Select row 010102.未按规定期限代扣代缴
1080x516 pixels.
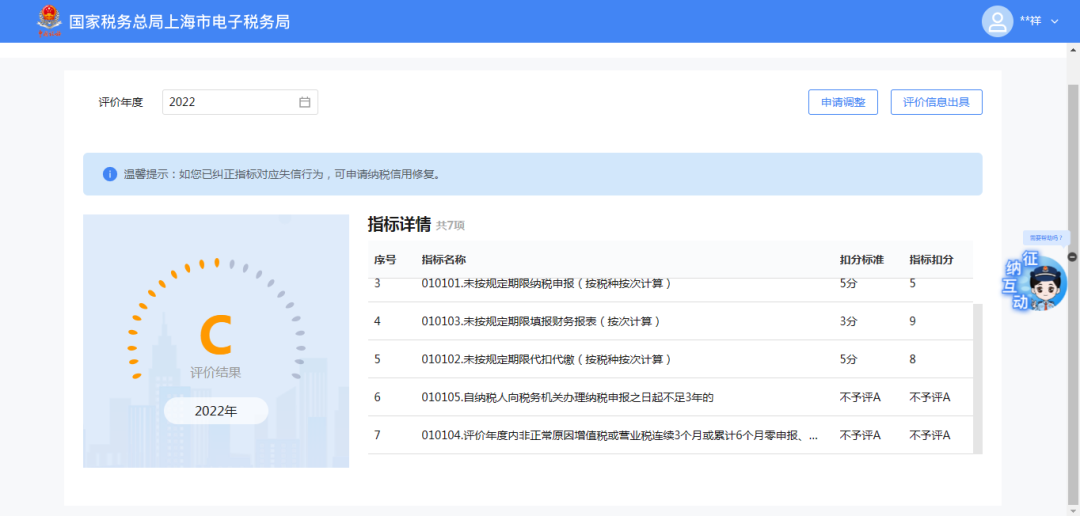(x=670, y=359)
